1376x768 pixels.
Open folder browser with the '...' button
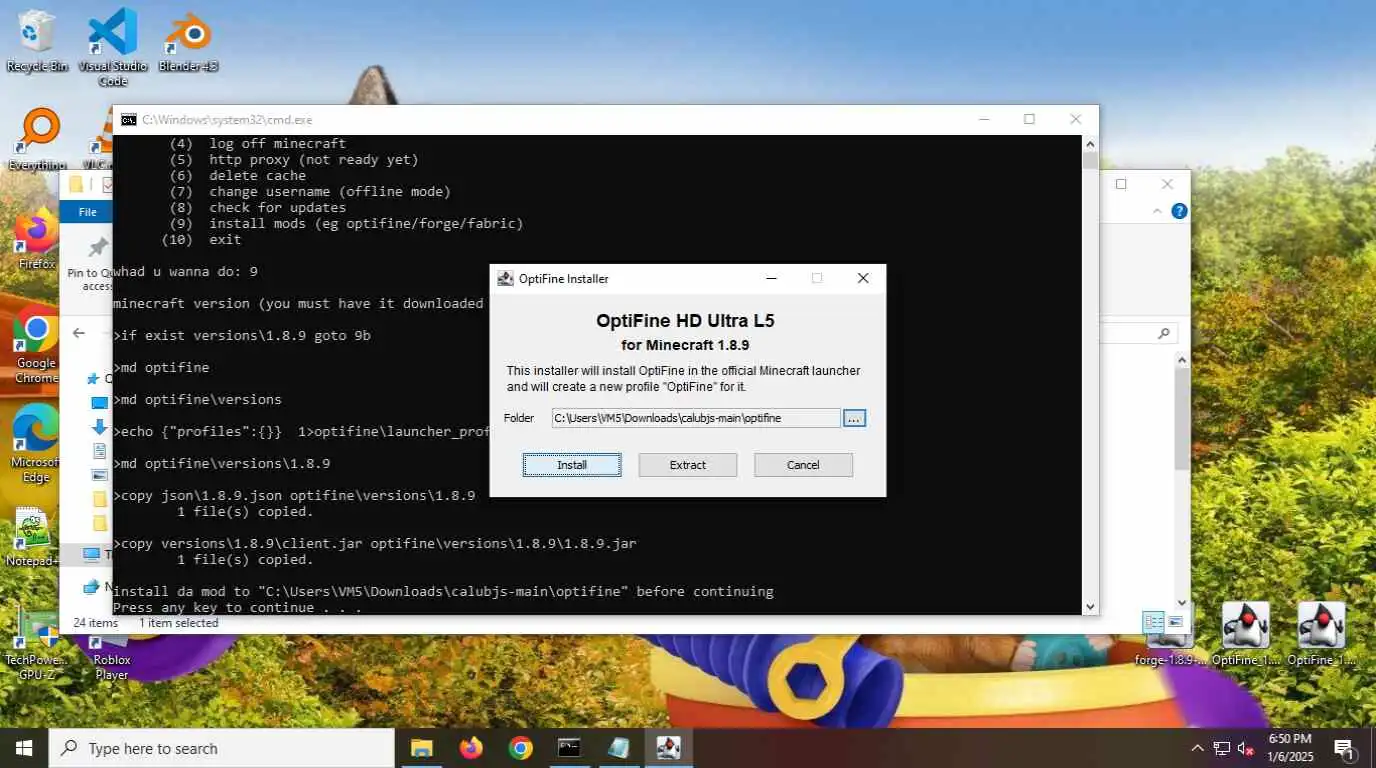(x=854, y=418)
